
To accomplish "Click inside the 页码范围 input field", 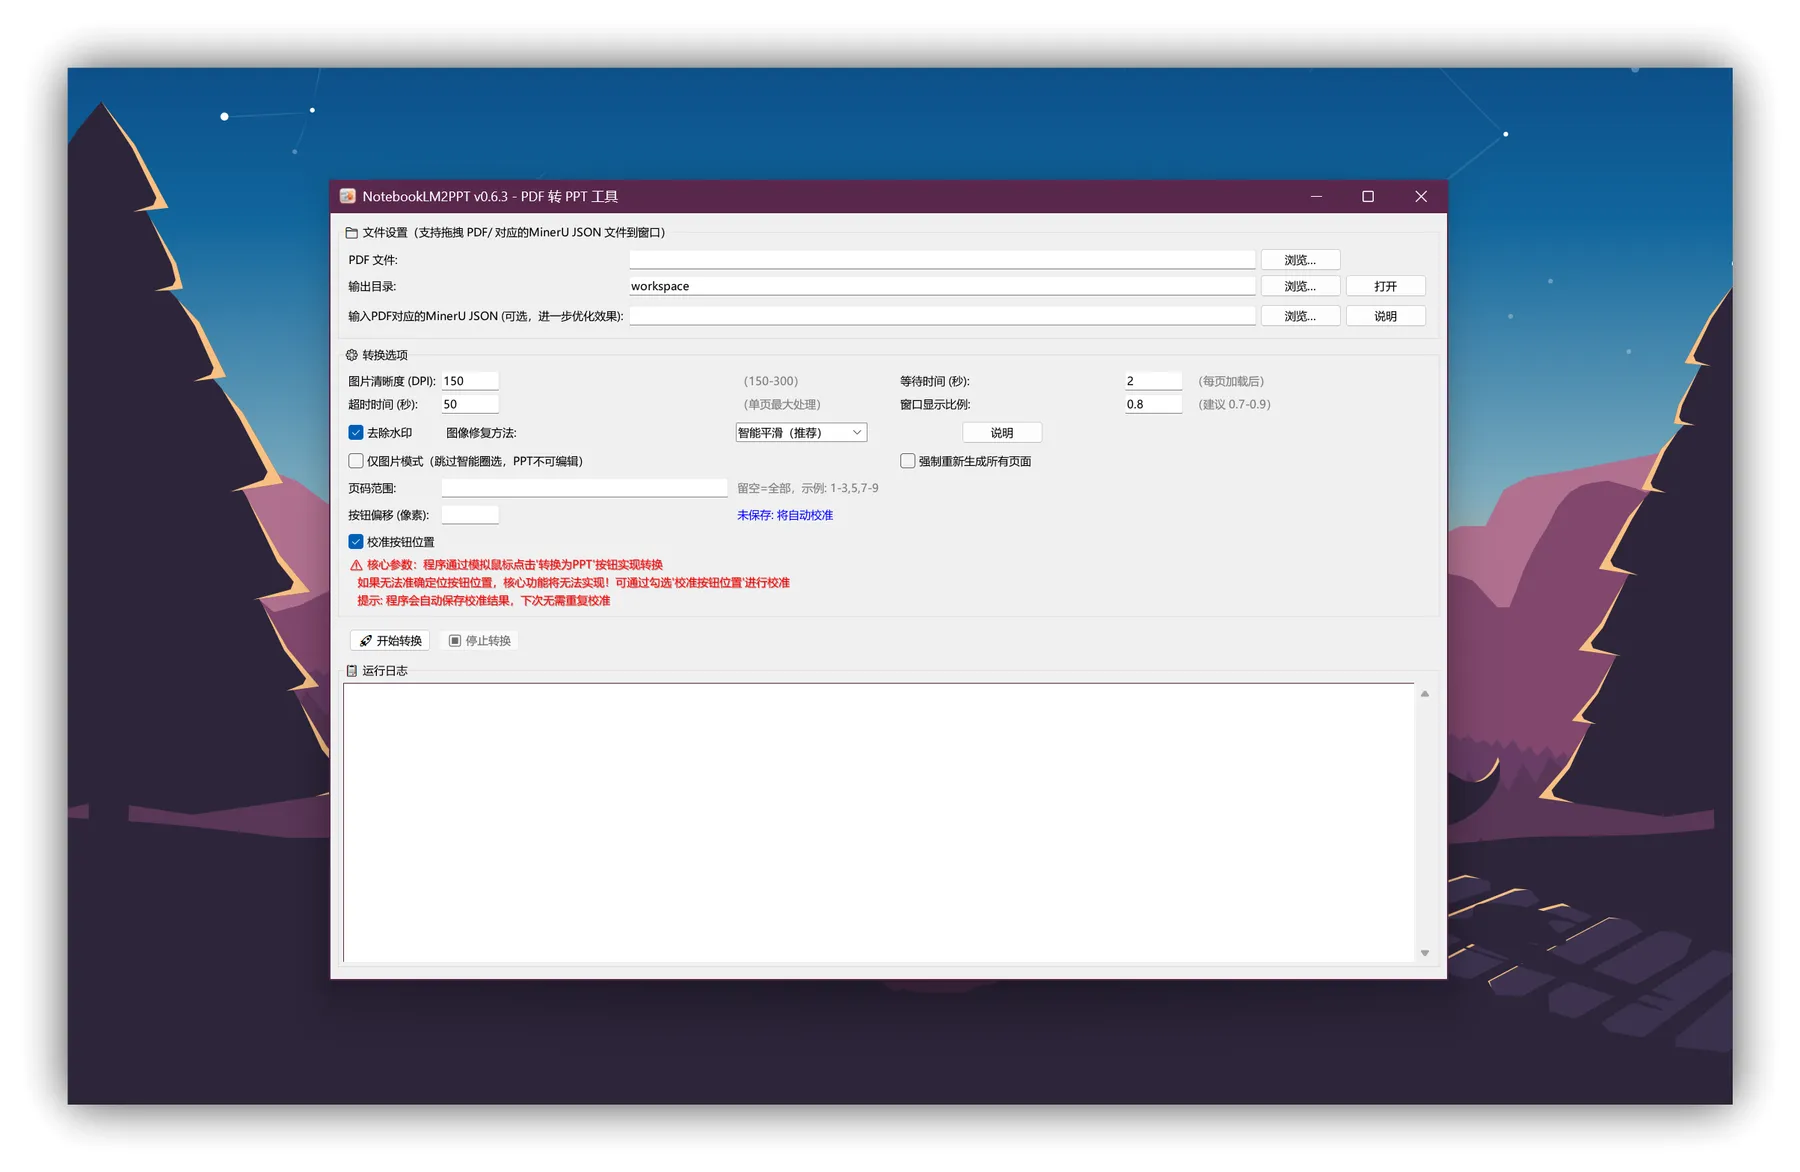I will pyautogui.click(x=584, y=487).
